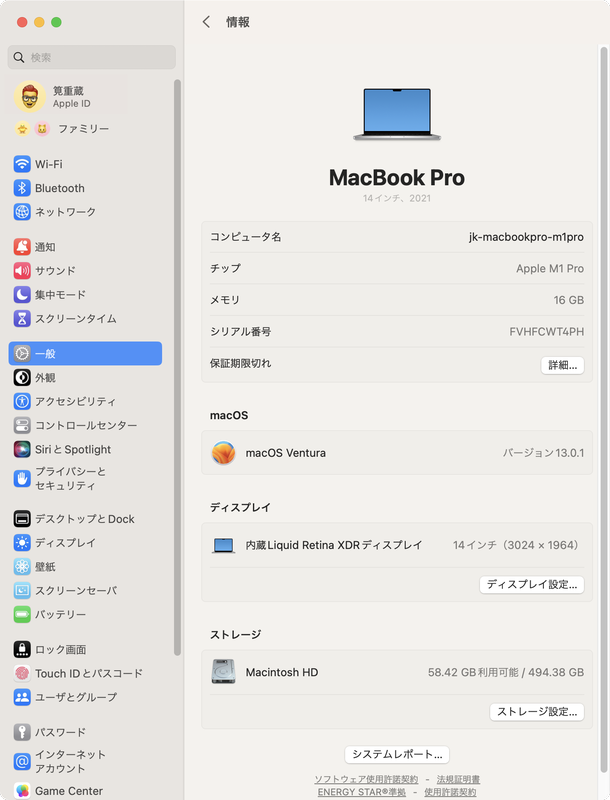
Task: Click the 内蔵Liquid Retina XDR display icon
Action: 223,545
